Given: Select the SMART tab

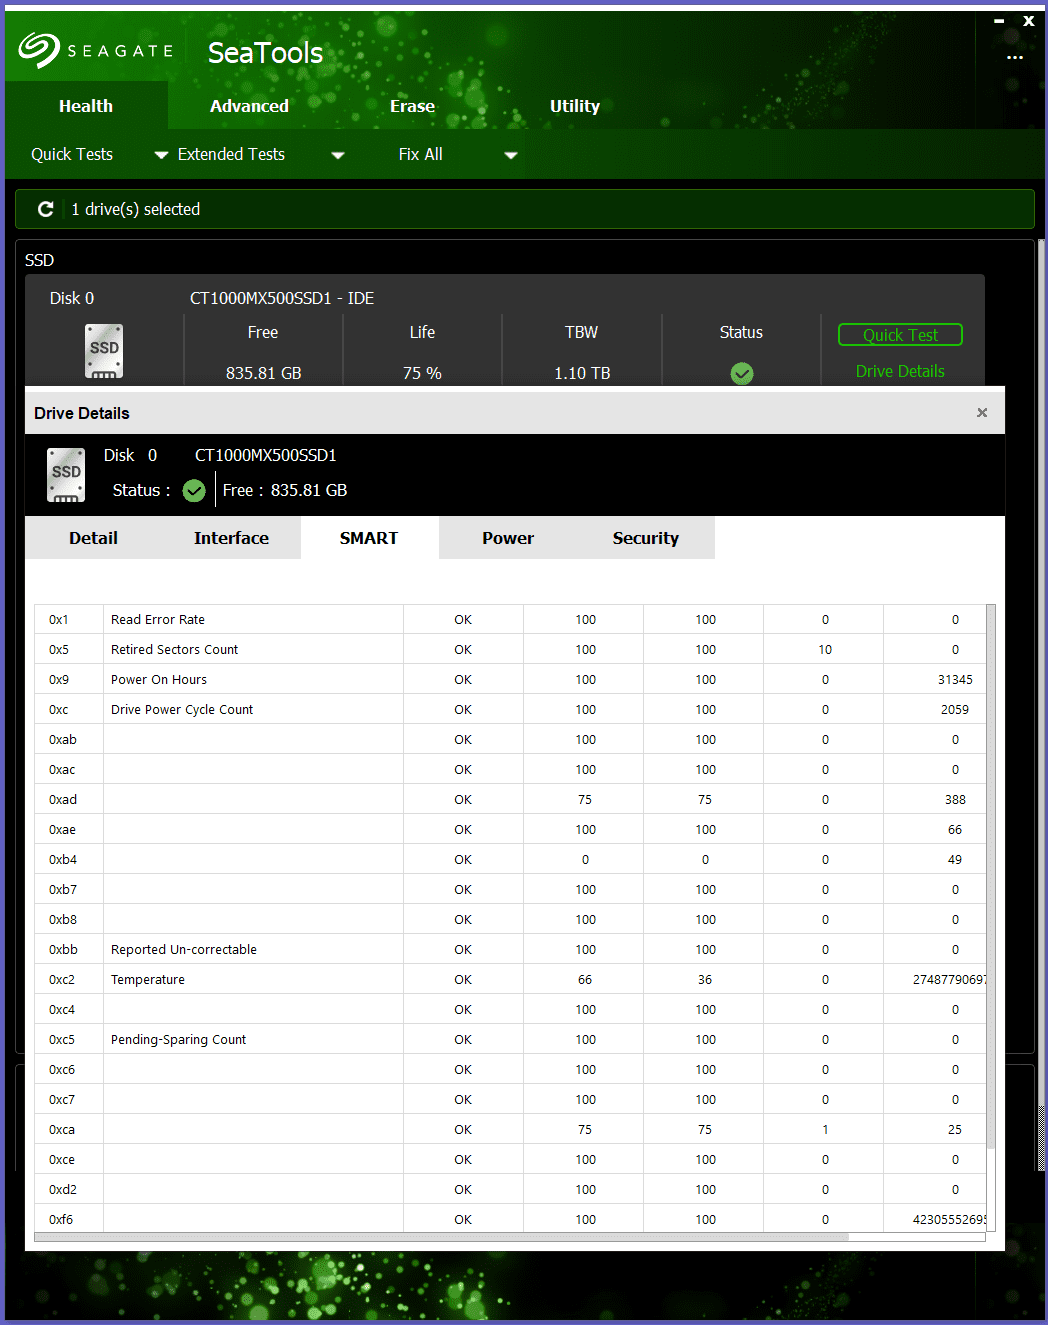Looking at the screenshot, I should tap(369, 538).
